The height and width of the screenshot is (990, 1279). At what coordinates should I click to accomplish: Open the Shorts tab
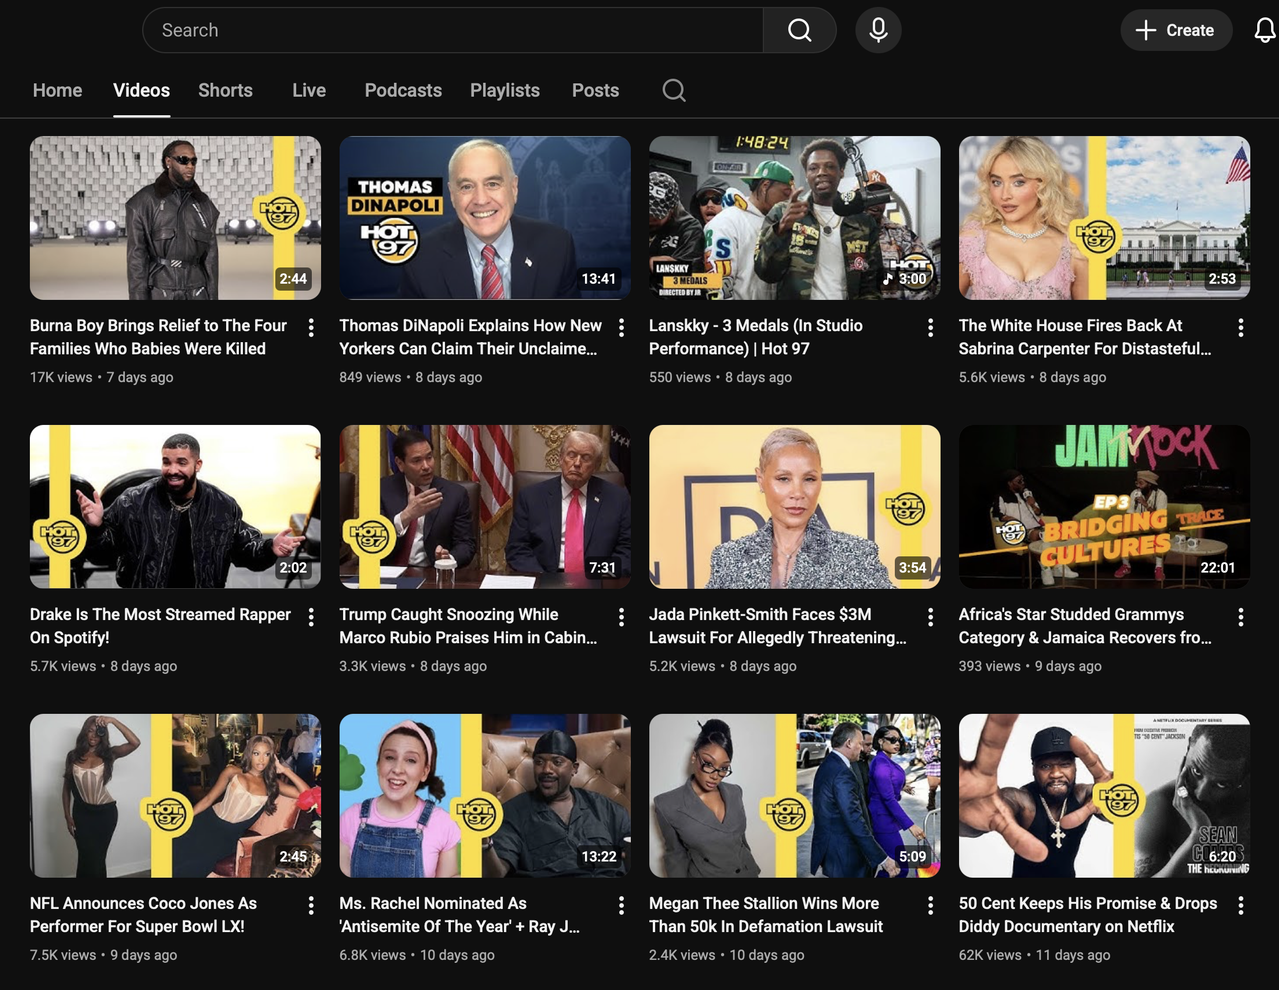tap(225, 90)
